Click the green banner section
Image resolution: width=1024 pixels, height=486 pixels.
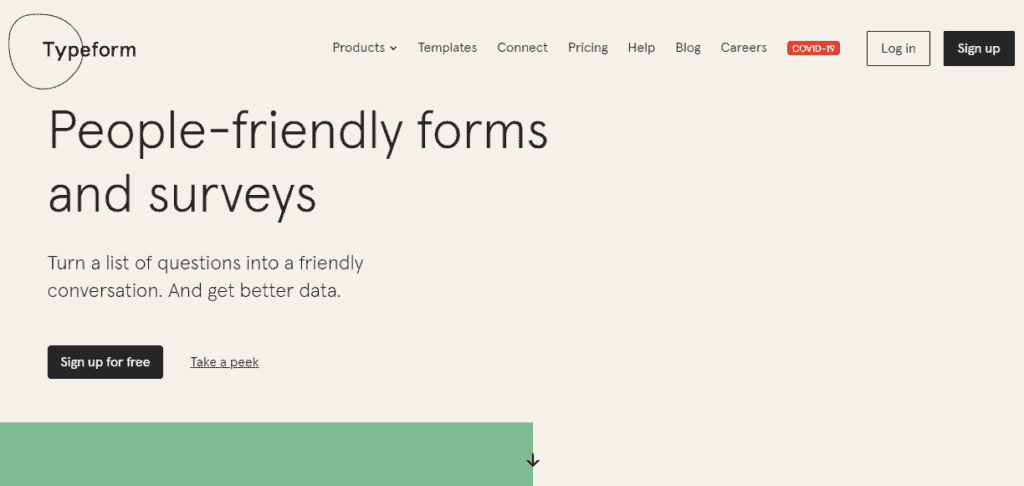click(x=266, y=454)
